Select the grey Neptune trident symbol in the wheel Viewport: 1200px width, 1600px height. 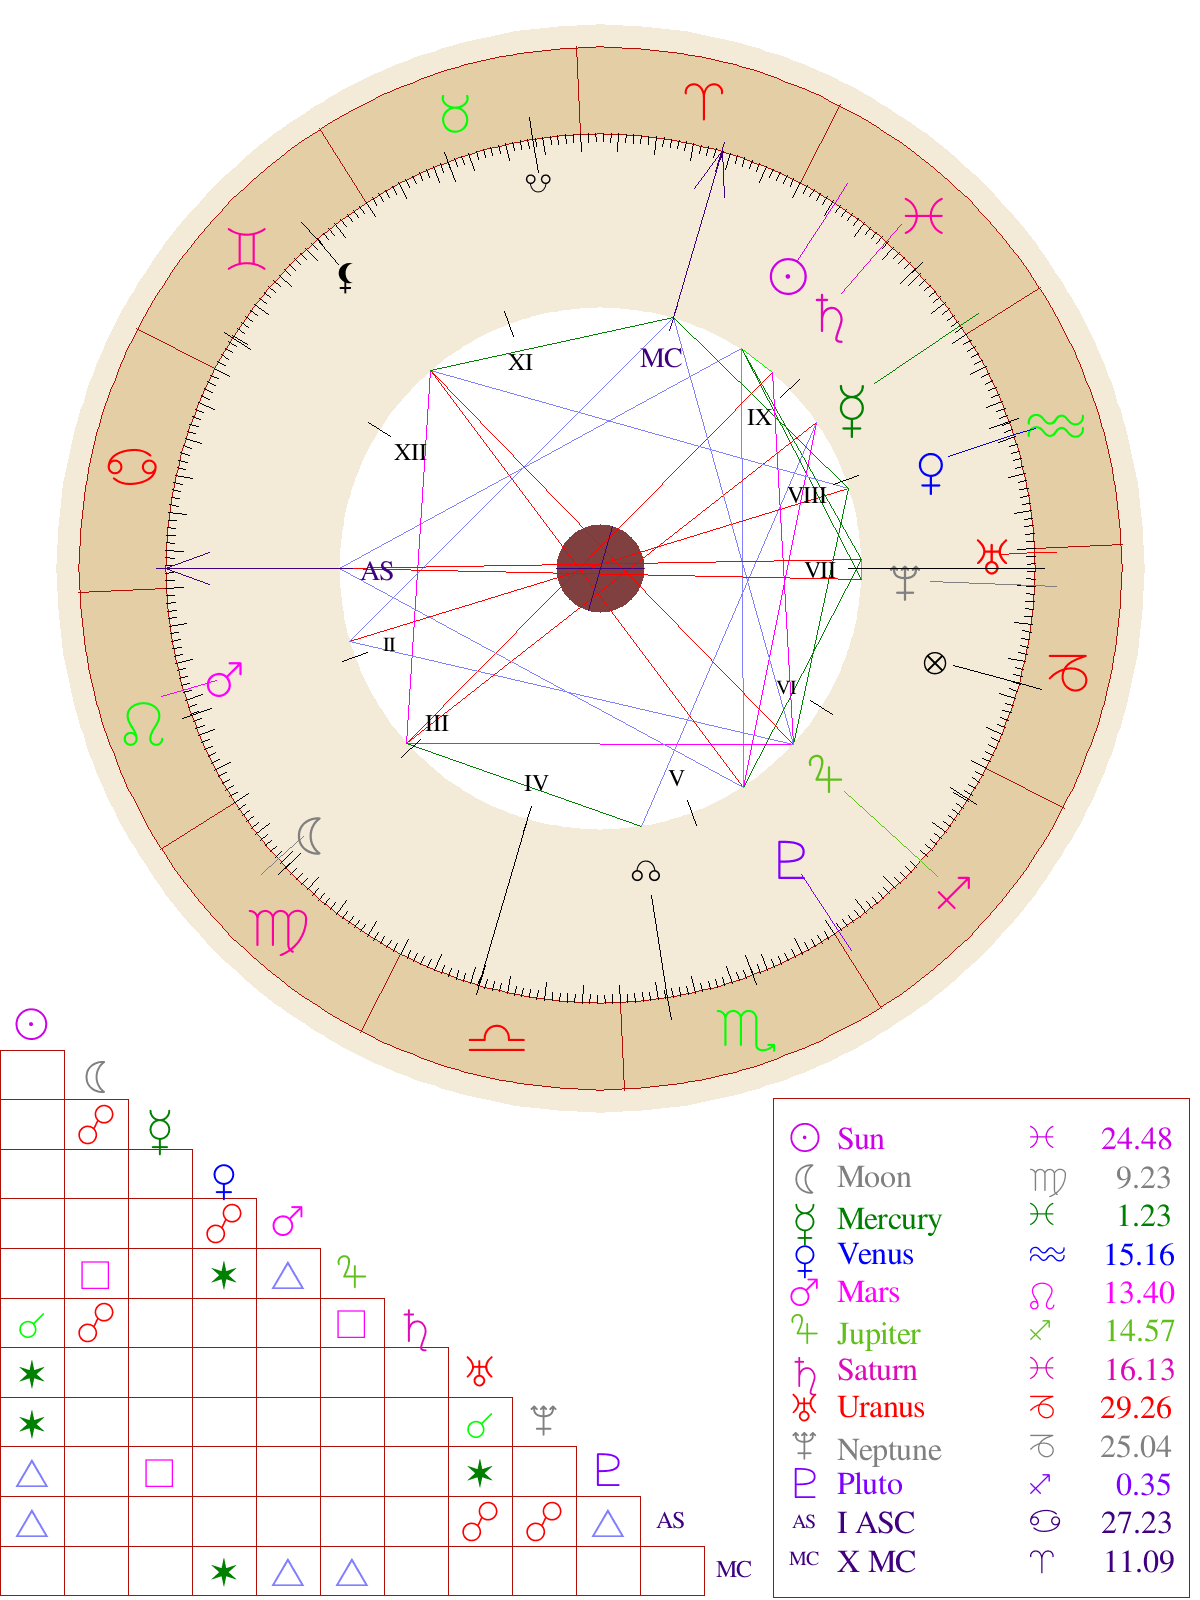(905, 582)
